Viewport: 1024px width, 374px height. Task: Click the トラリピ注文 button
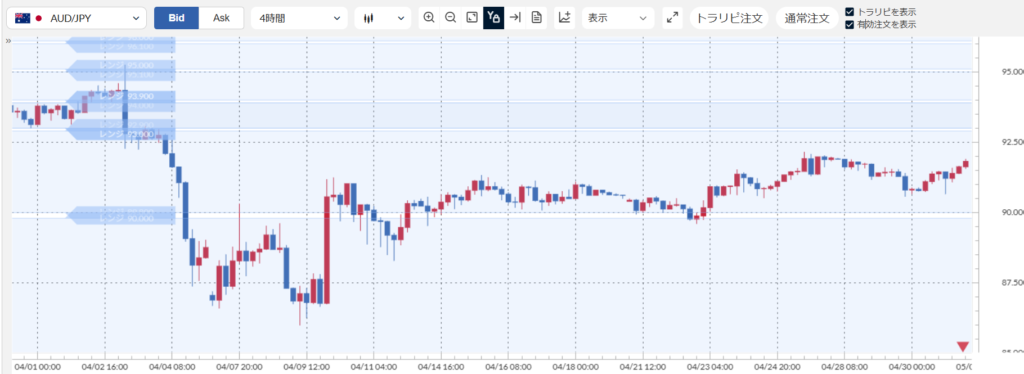(x=729, y=18)
